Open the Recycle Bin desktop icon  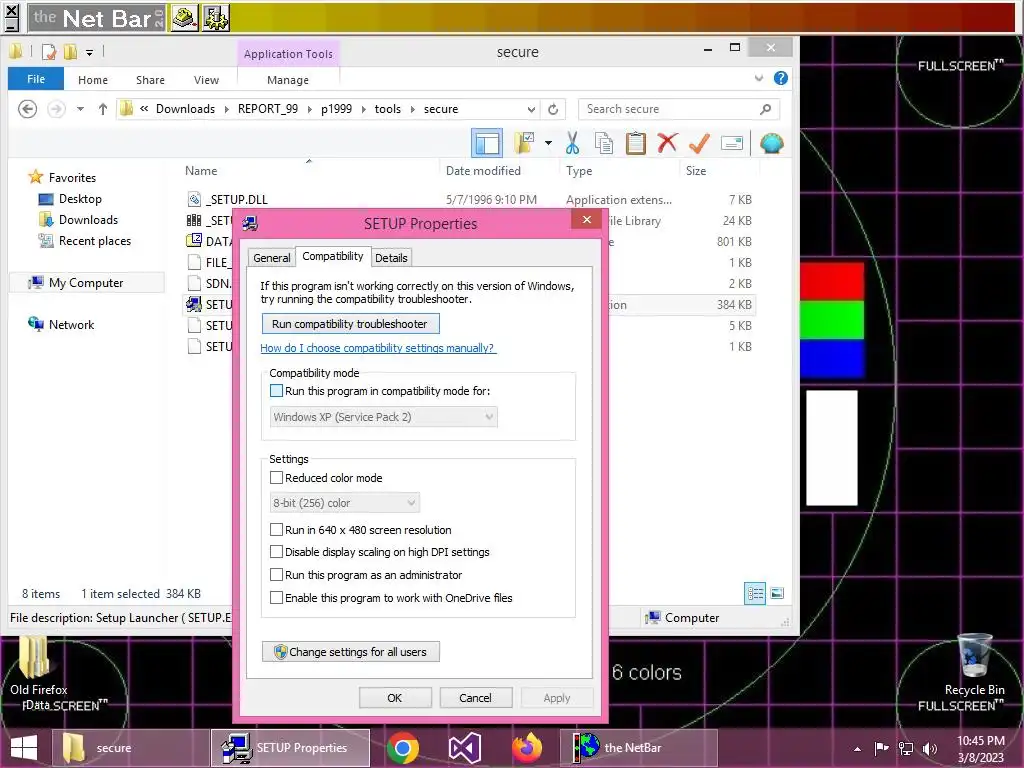974,664
